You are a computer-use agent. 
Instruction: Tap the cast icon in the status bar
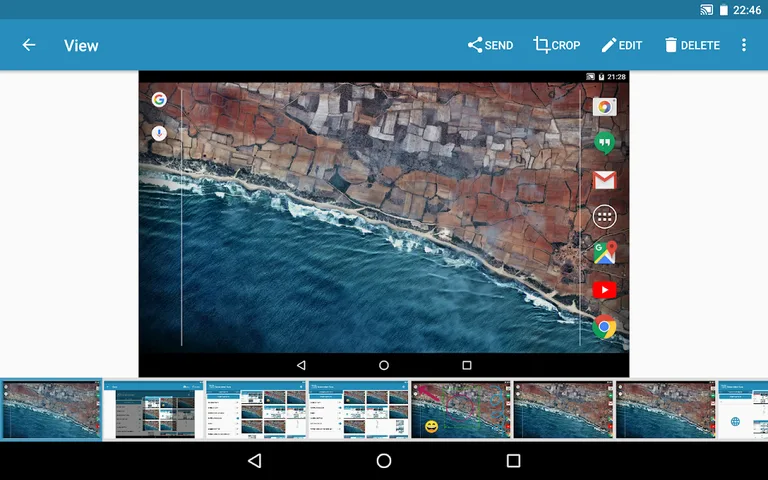(706, 10)
